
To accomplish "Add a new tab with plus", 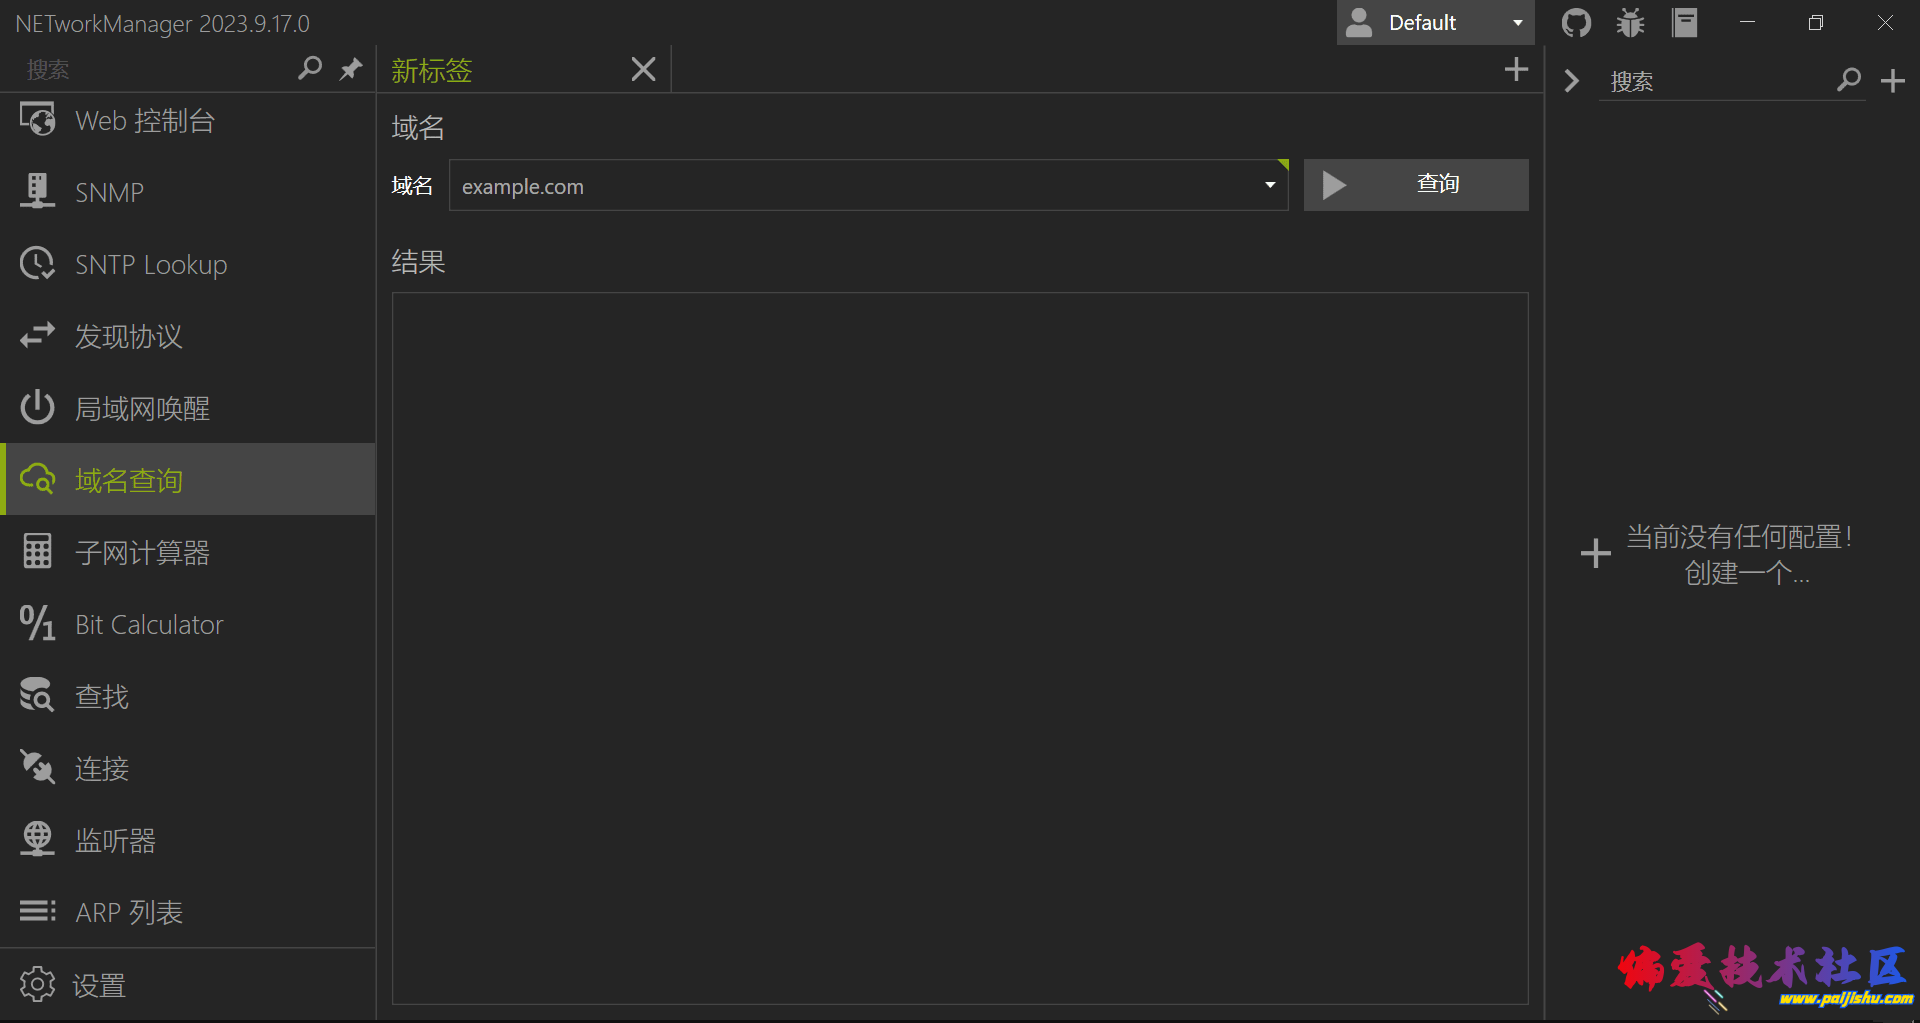I will tap(1516, 69).
